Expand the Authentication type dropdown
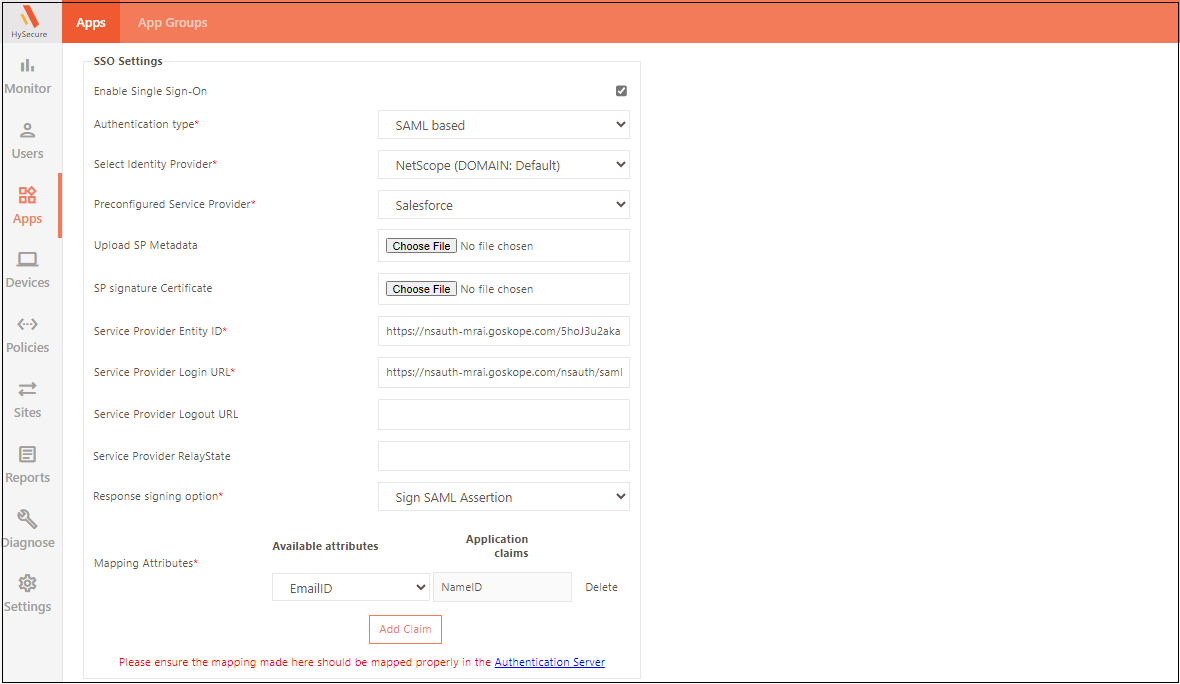Screen dimensions: 1180x684 click(x=504, y=125)
